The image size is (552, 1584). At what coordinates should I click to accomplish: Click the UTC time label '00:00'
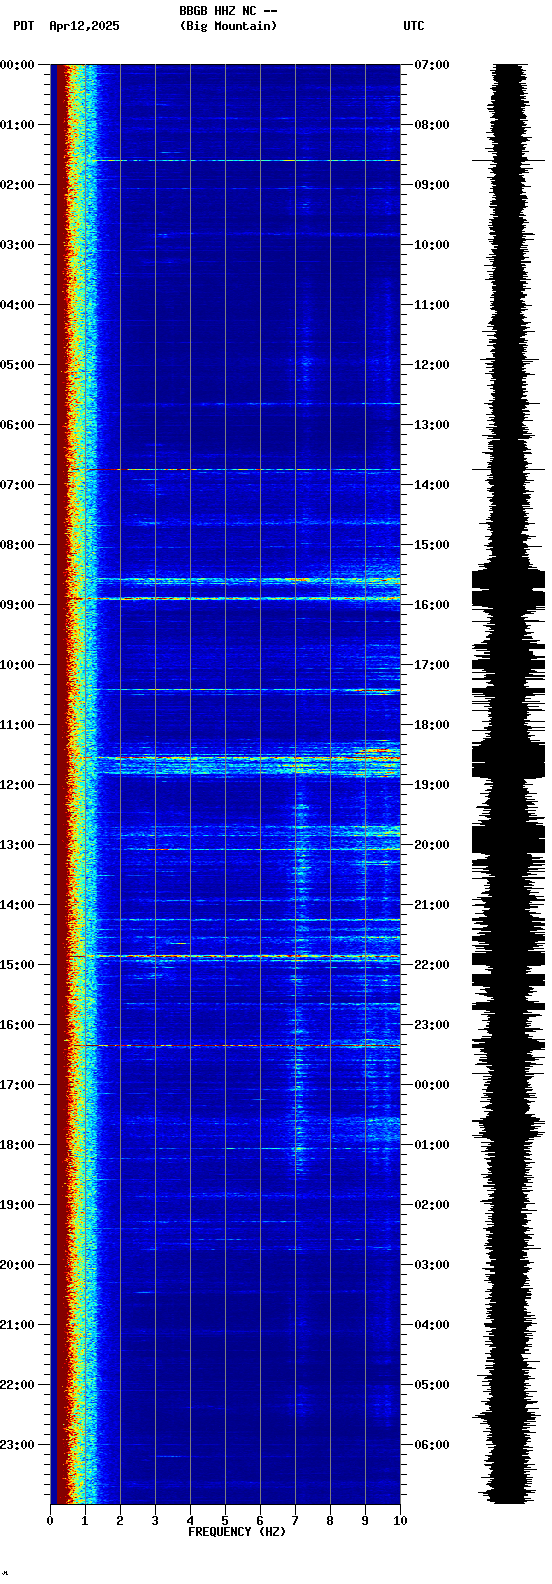click(432, 1085)
